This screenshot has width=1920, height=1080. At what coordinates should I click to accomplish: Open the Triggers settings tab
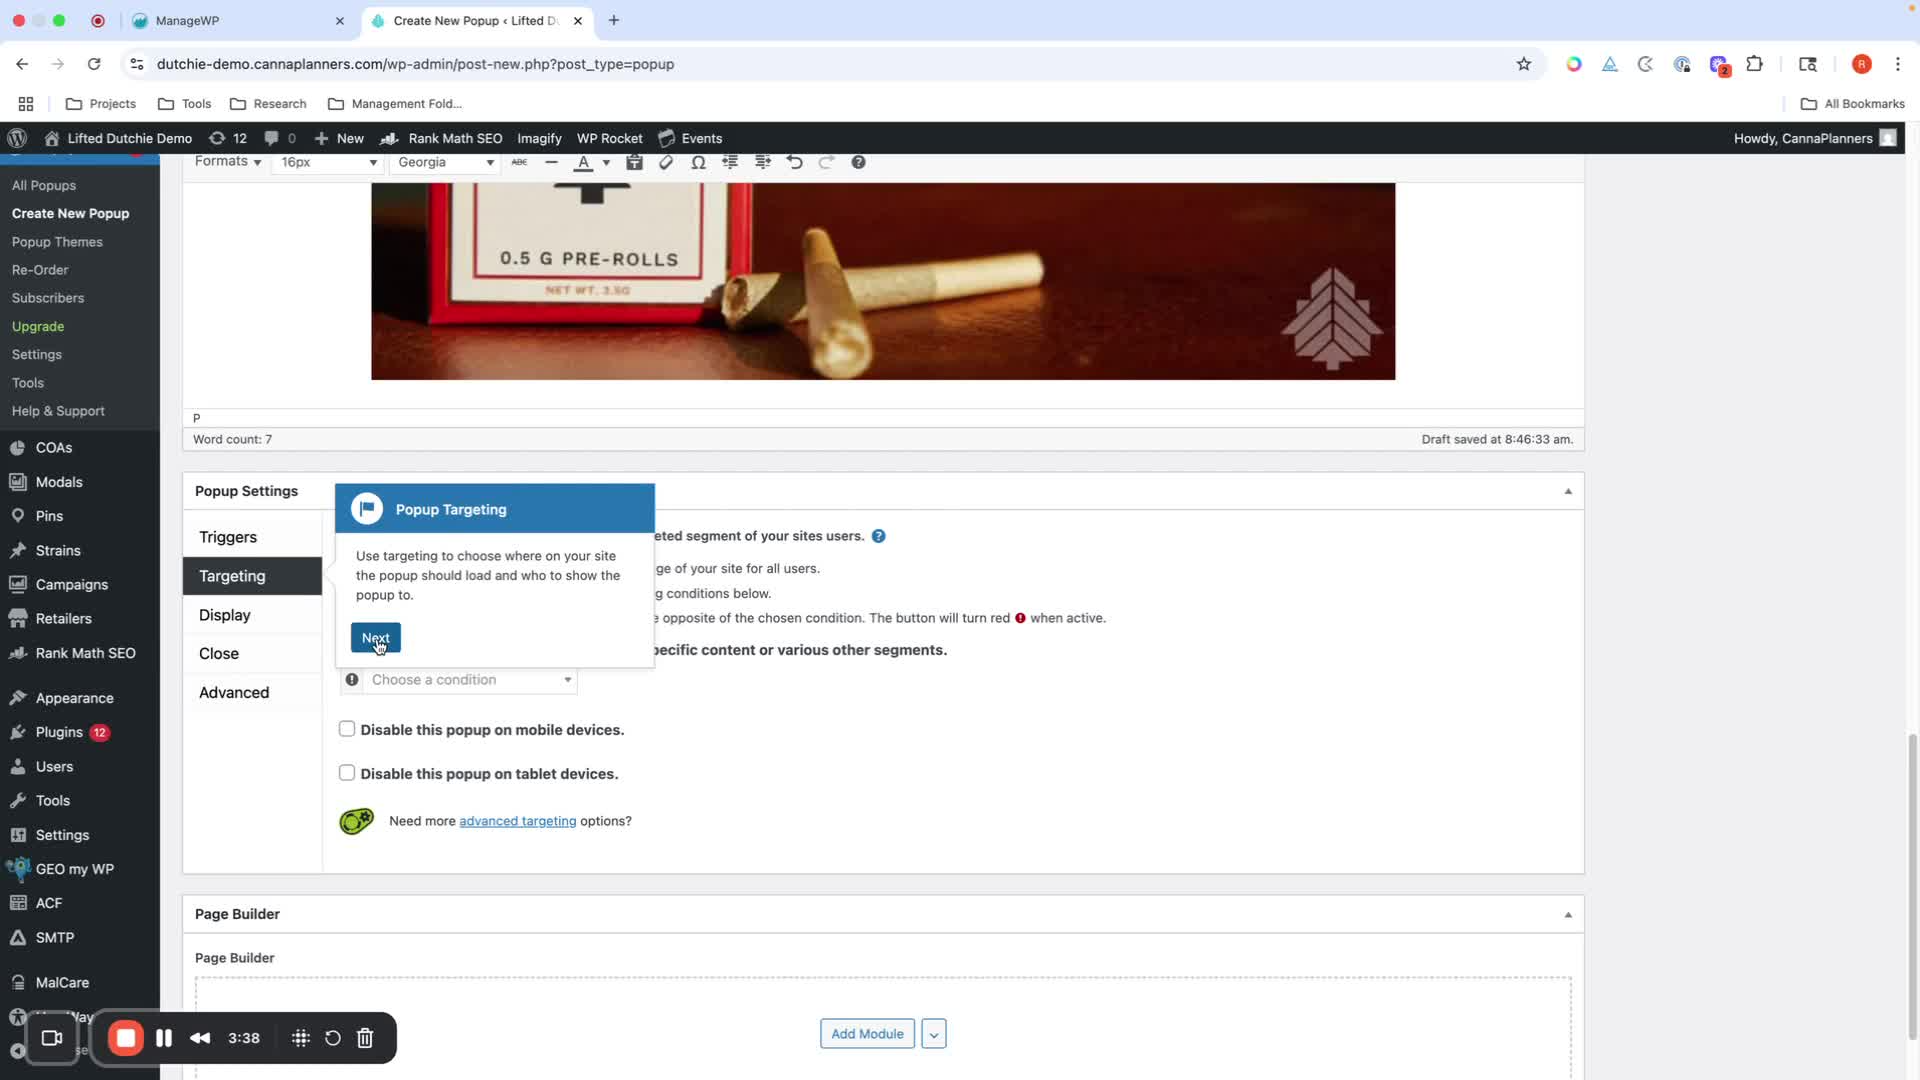click(x=228, y=537)
